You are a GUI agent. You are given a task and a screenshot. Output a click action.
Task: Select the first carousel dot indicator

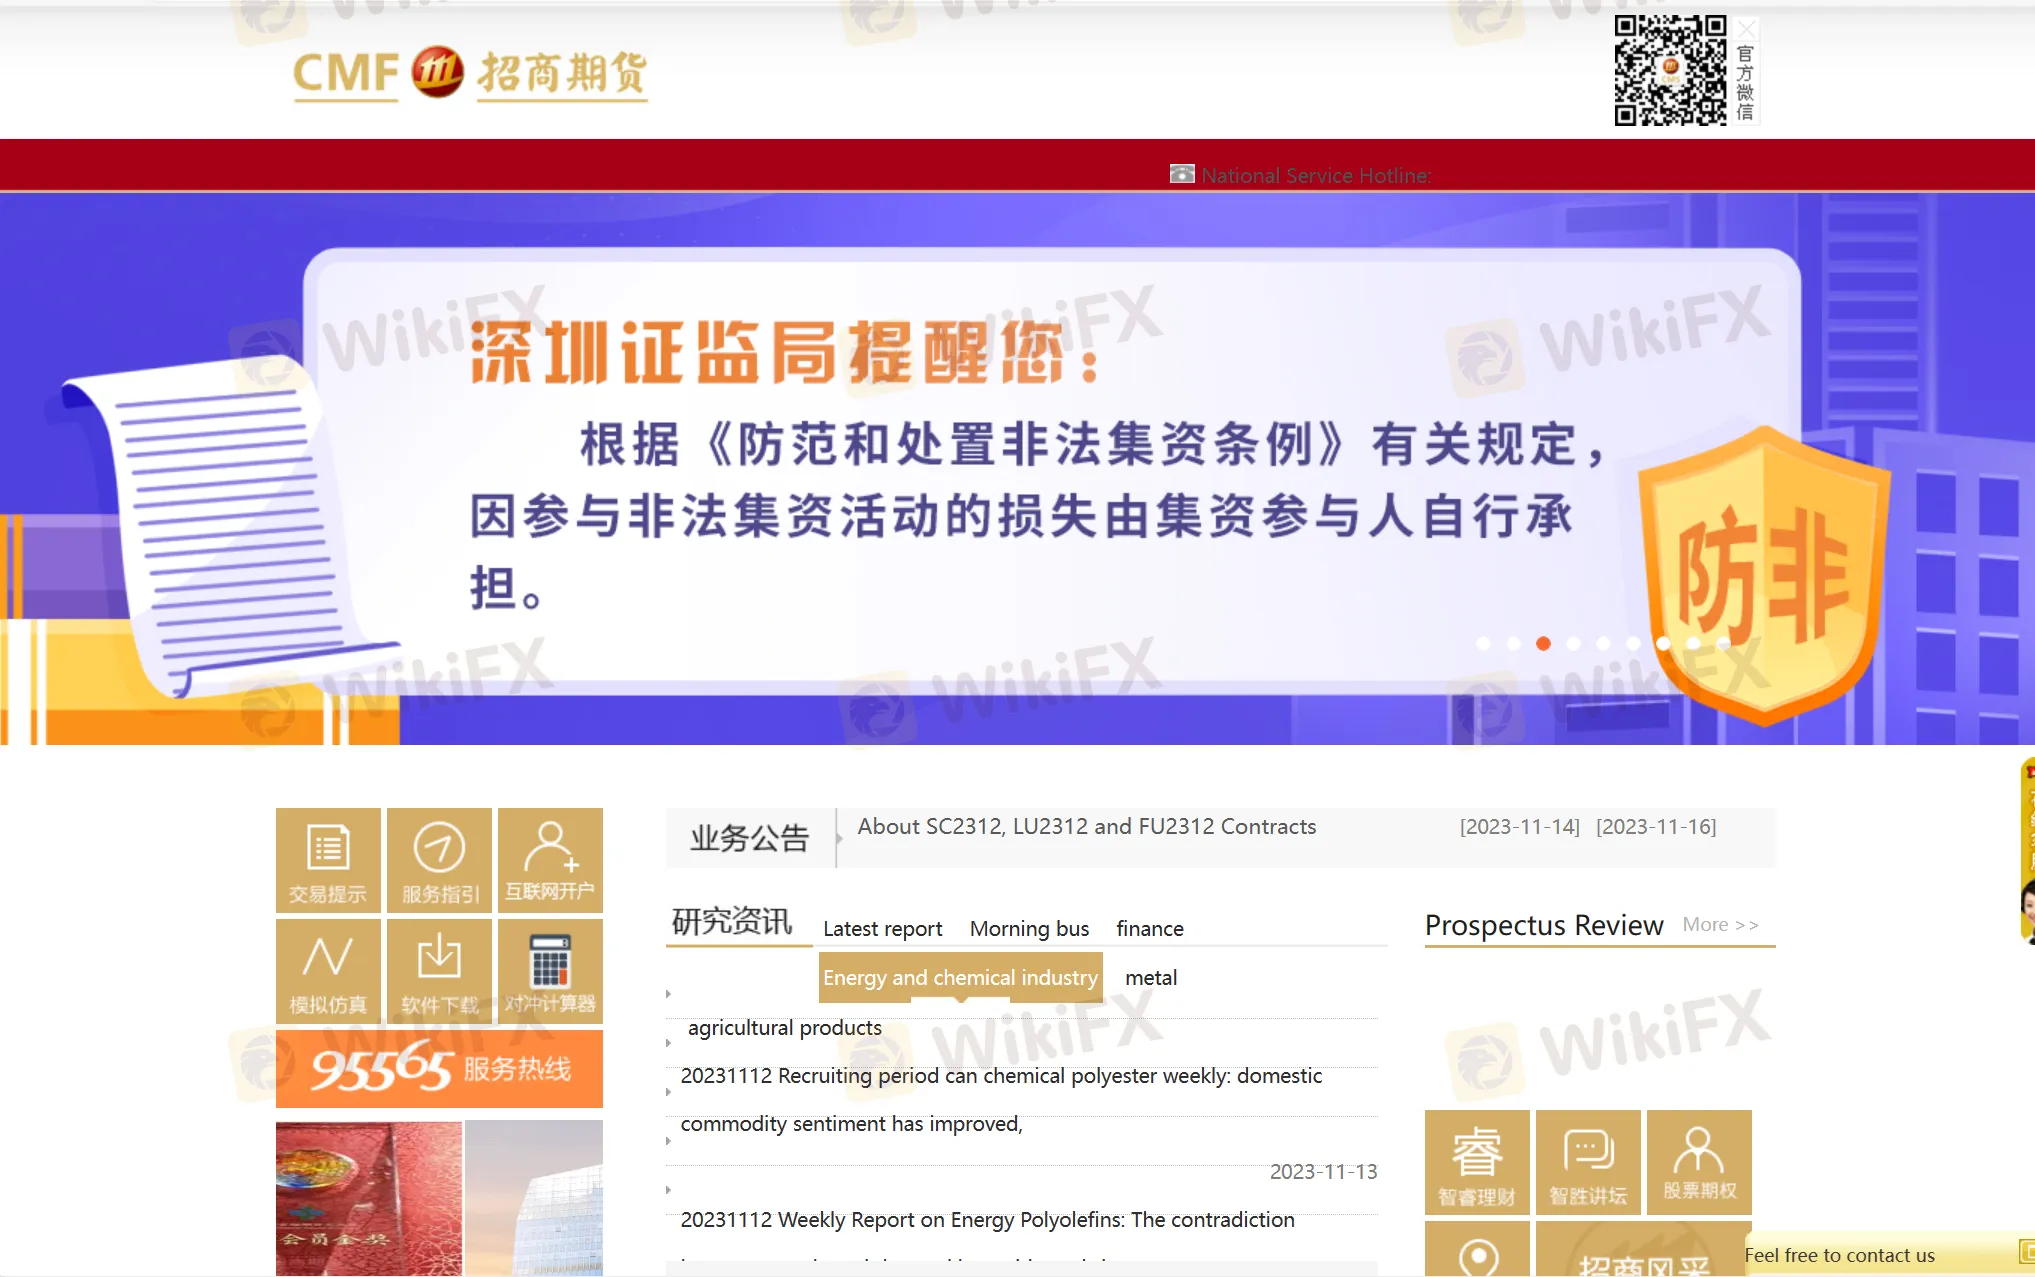[x=1484, y=644]
